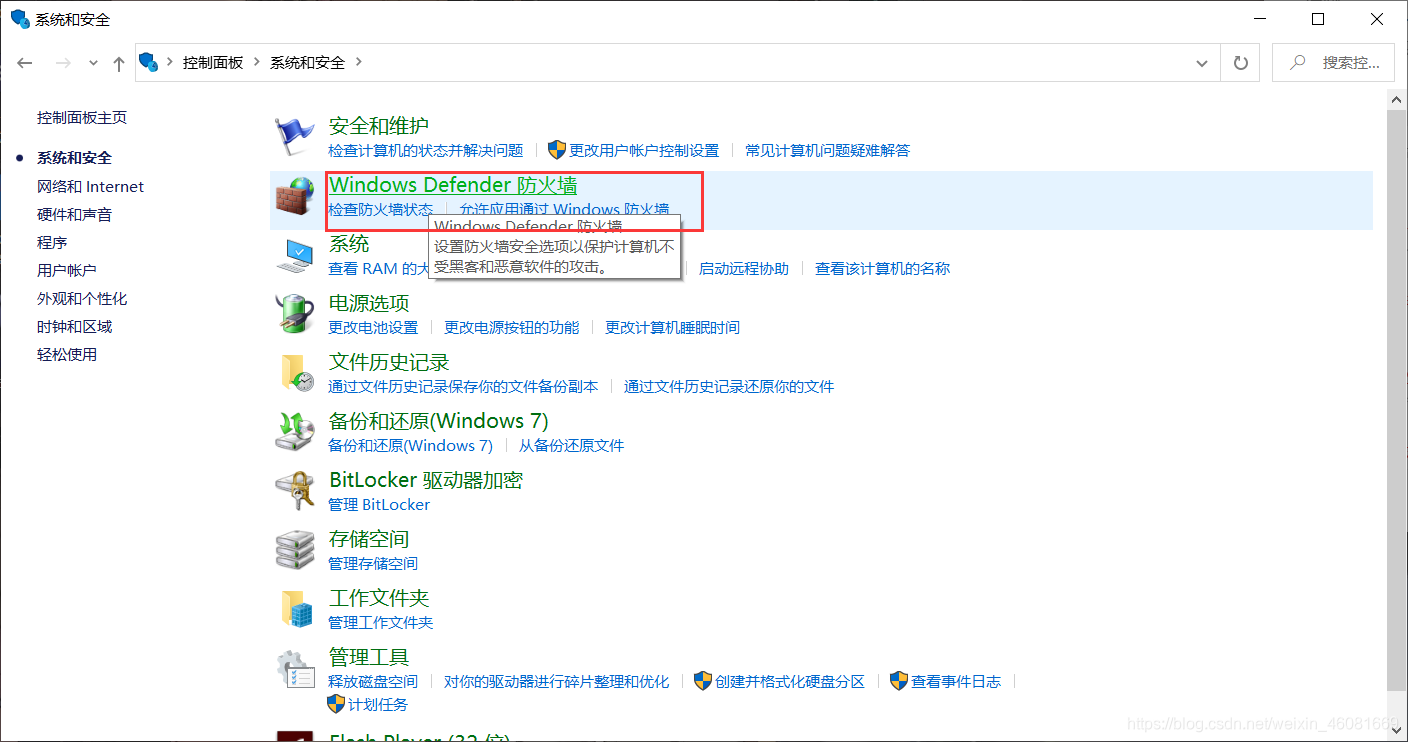Click the shield icon next to 更改用户帐户控制设置

(557, 150)
